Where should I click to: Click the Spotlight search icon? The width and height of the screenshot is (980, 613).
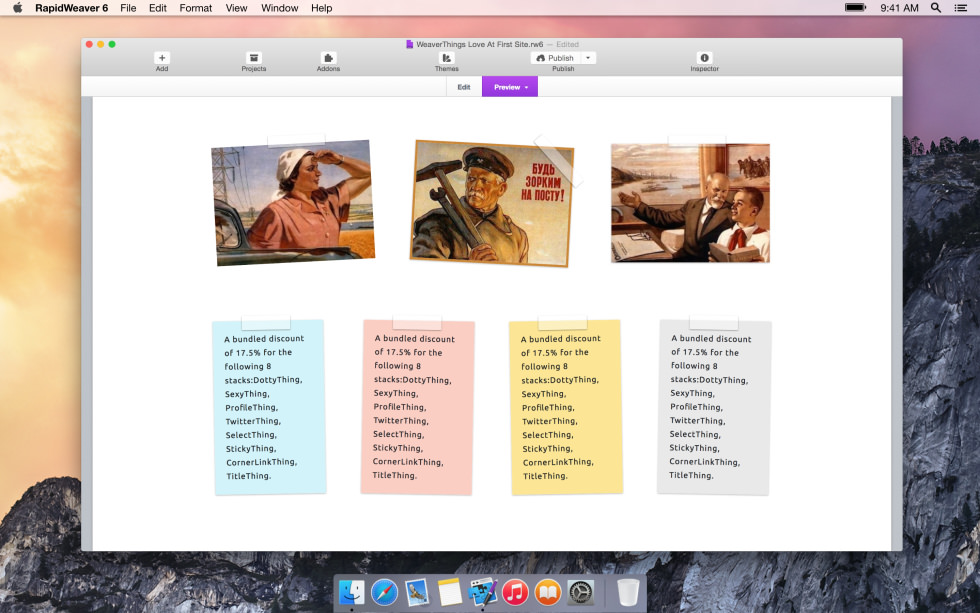point(936,8)
